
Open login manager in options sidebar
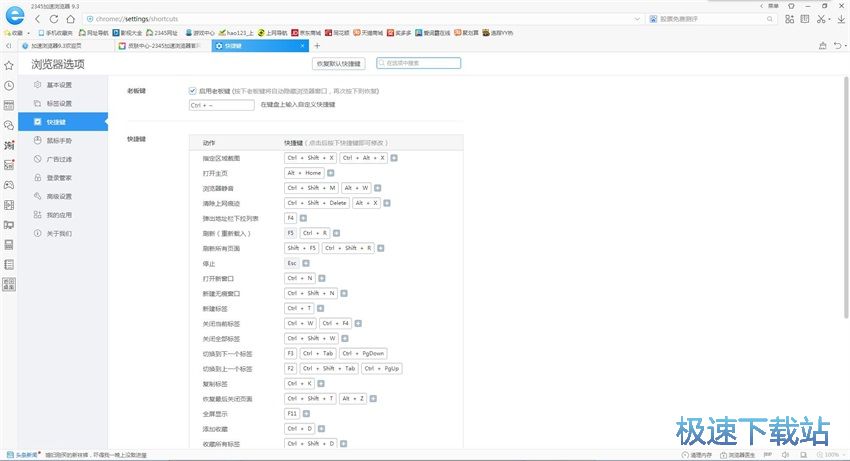coord(63,177)
